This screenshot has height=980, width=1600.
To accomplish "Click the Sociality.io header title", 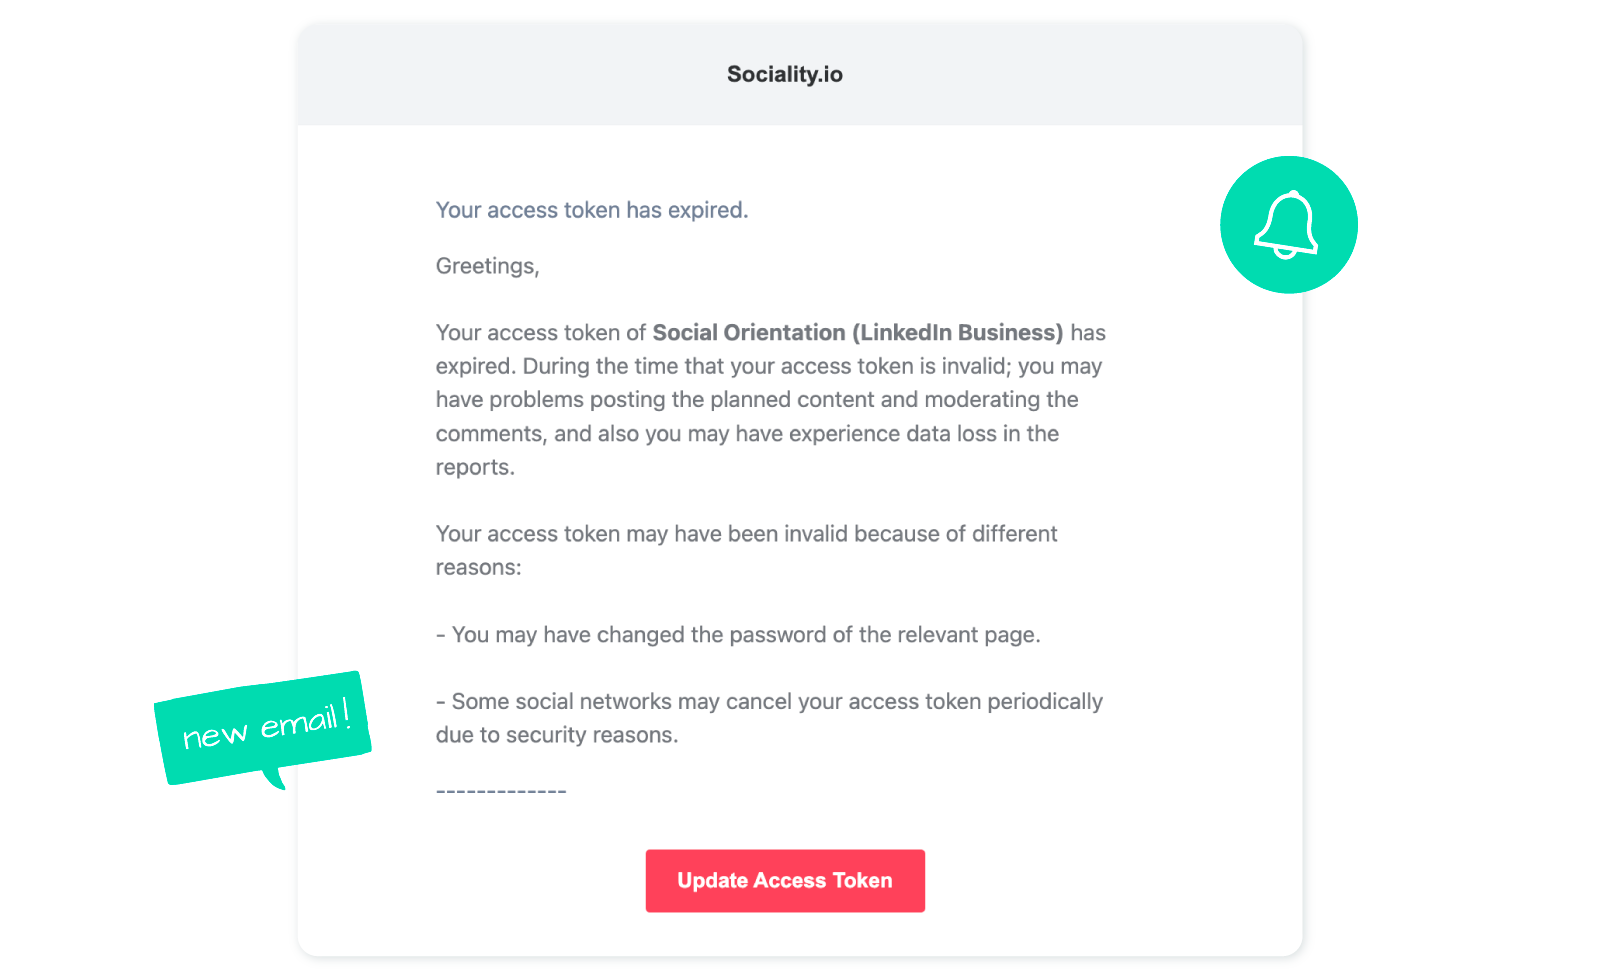I will (x=785, y=74).
